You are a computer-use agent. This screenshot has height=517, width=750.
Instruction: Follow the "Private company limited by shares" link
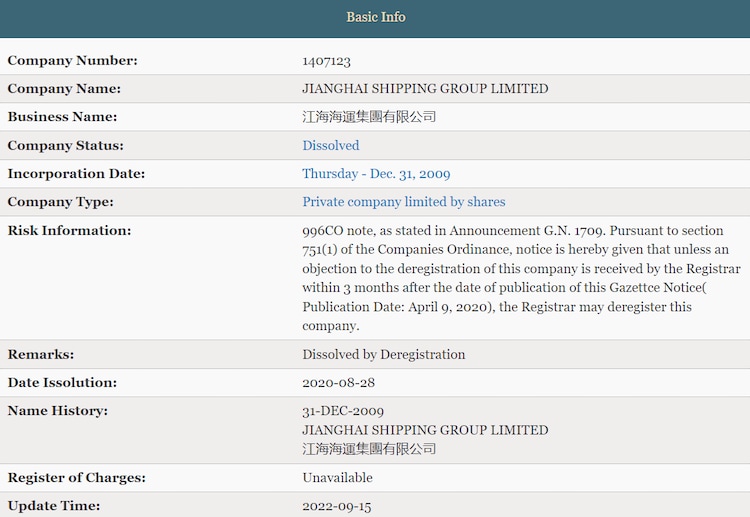coord(403,201)
